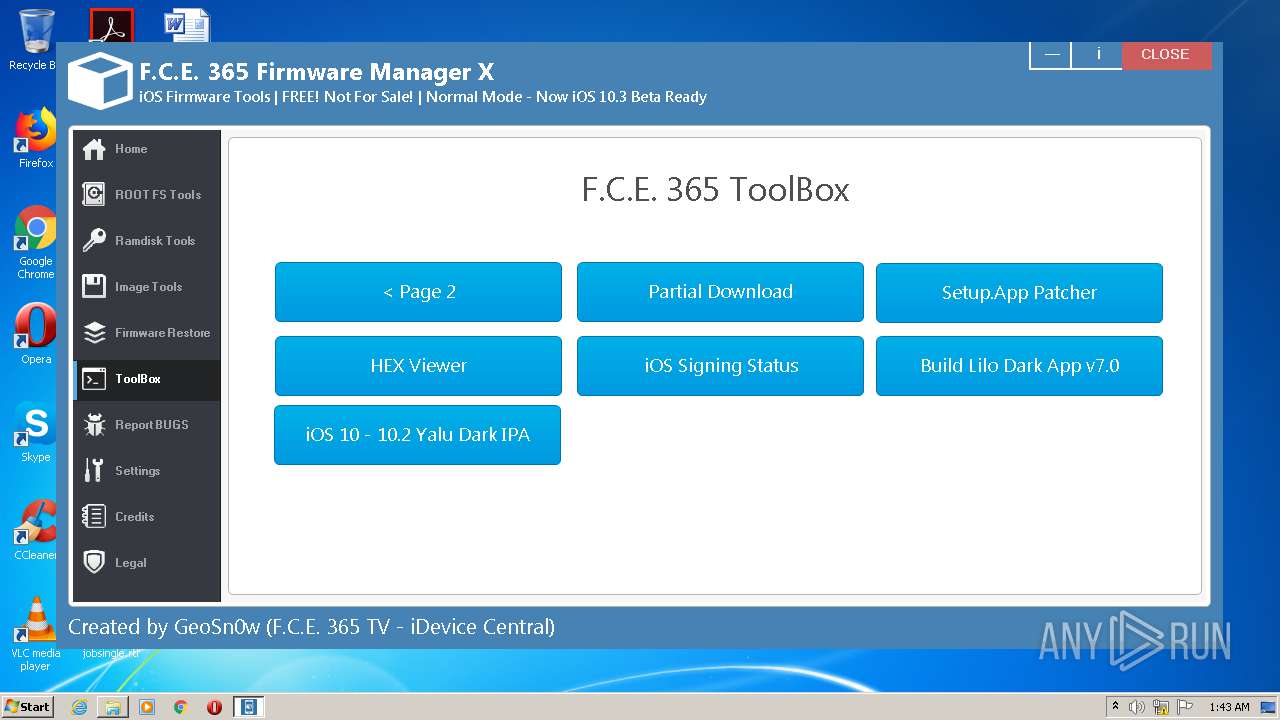Click the info 'i' button in title bar
Image resolution: width=1280 pixels, height=720 pixels.
1098,55
